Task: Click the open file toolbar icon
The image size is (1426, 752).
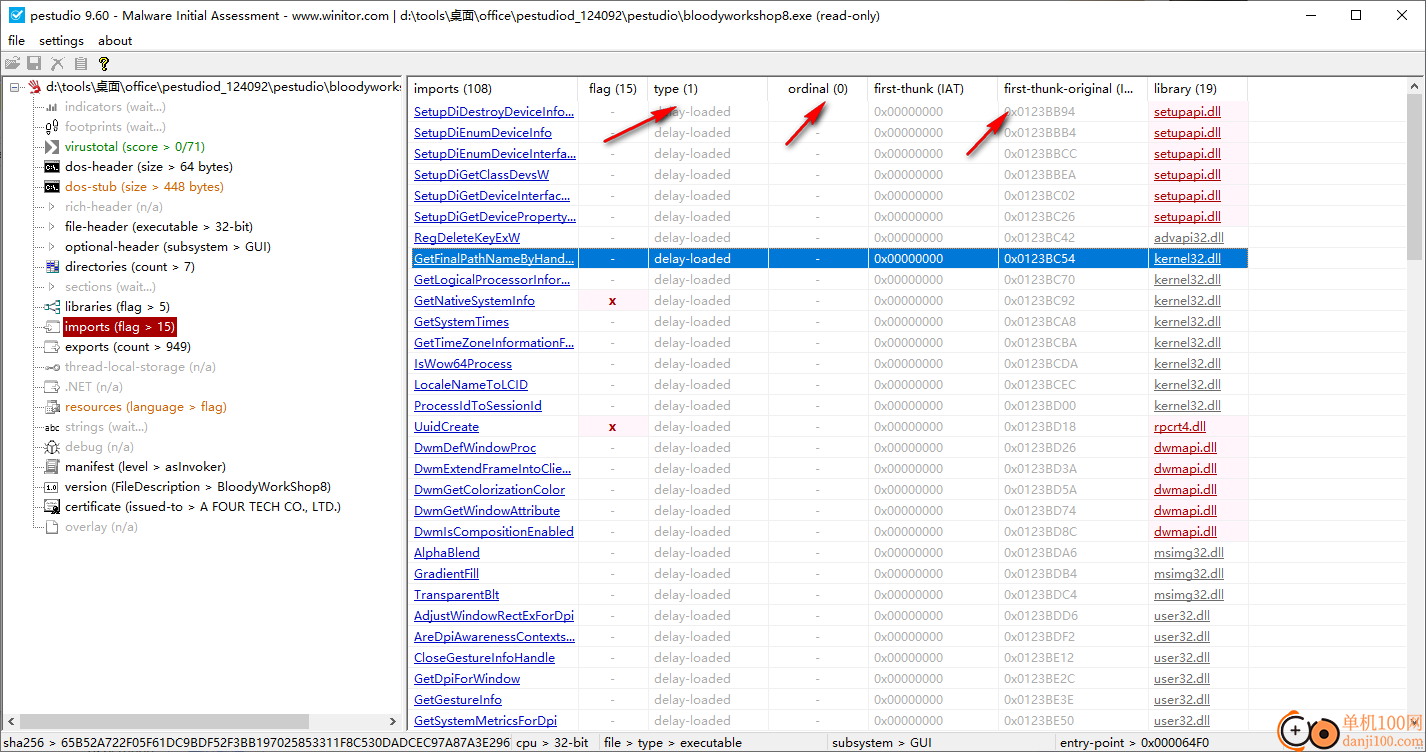Action: point(12,63)
